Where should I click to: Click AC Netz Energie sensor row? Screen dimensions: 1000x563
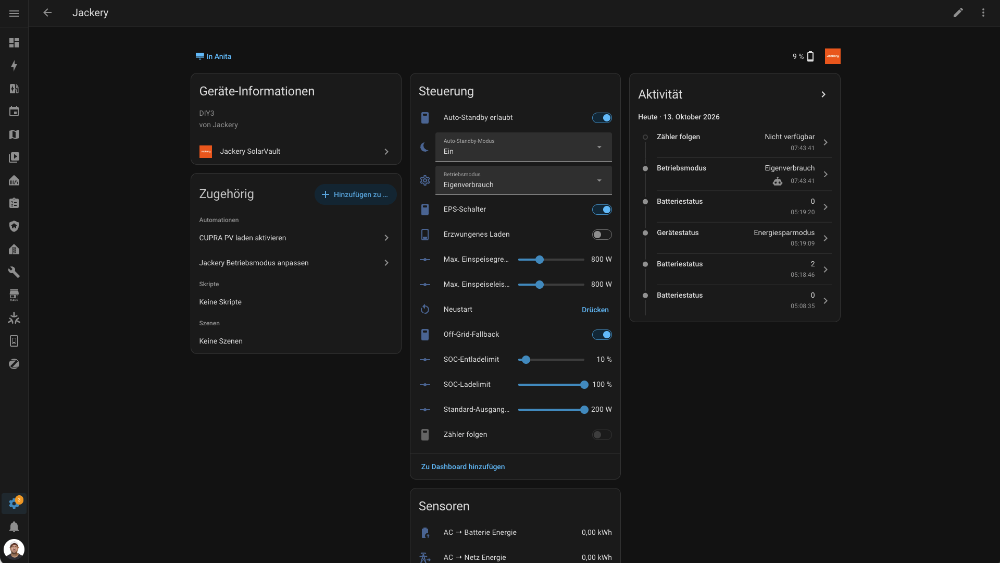coord(515,557)
